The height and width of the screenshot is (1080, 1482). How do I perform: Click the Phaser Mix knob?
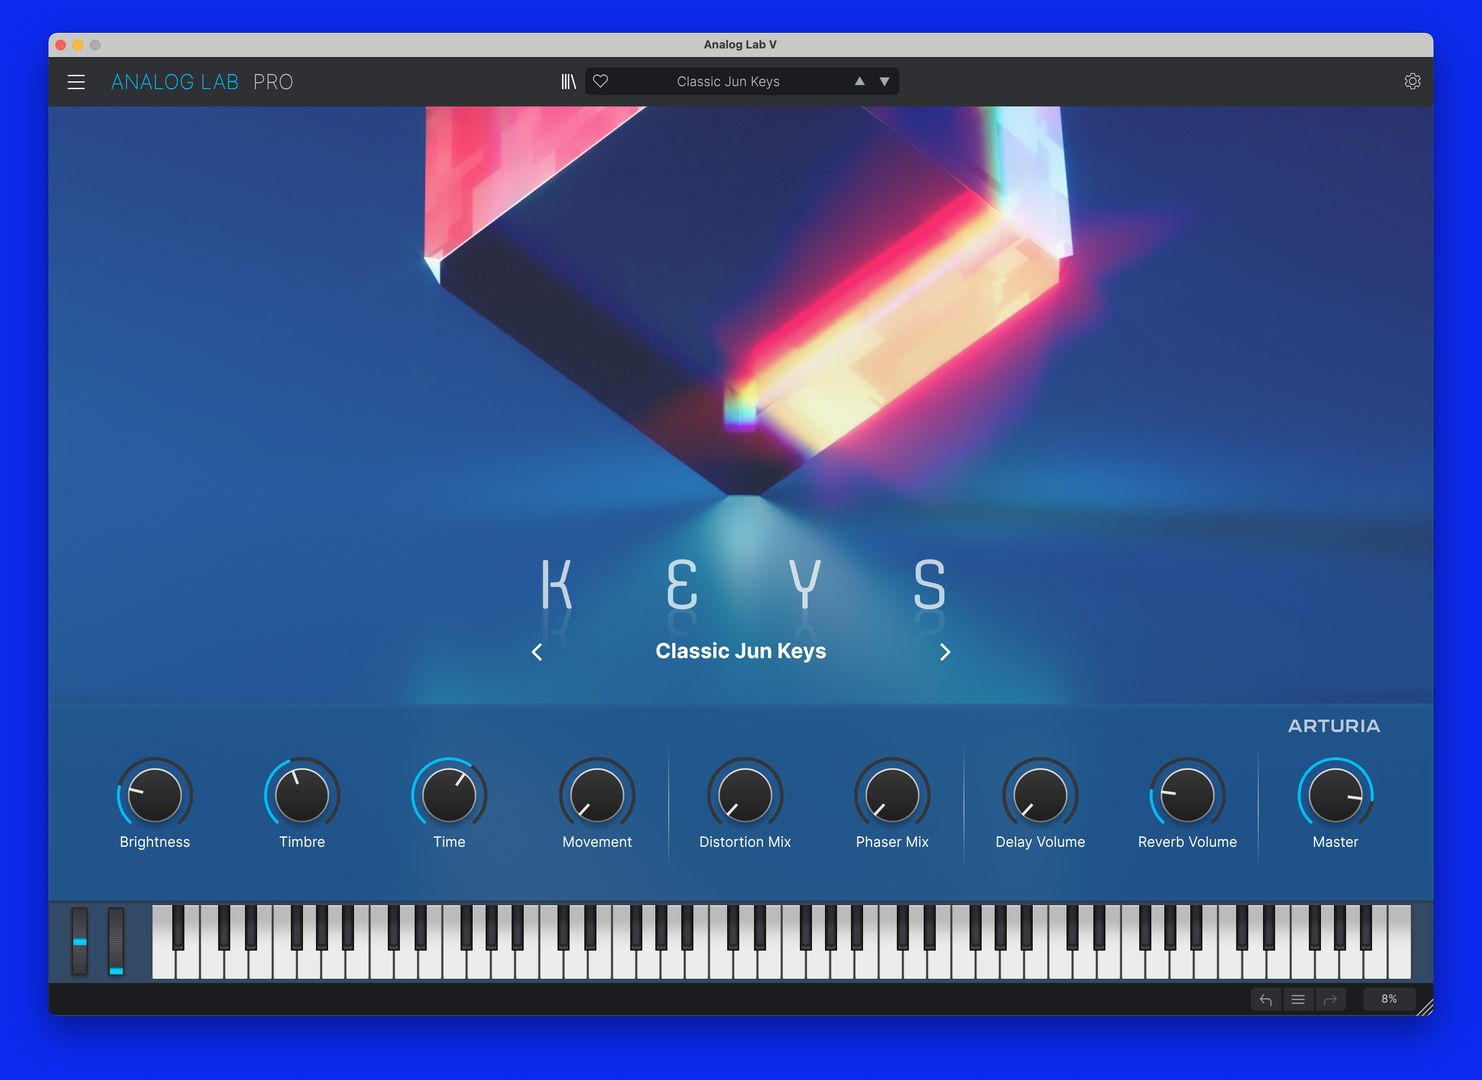pyautogui.click(x=891, y=793)
